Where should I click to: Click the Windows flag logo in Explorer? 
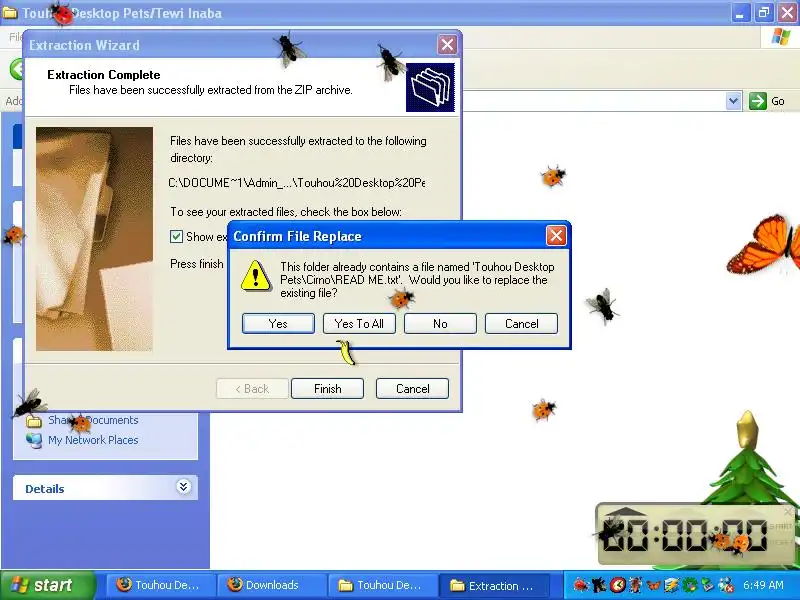coord(781,37)
